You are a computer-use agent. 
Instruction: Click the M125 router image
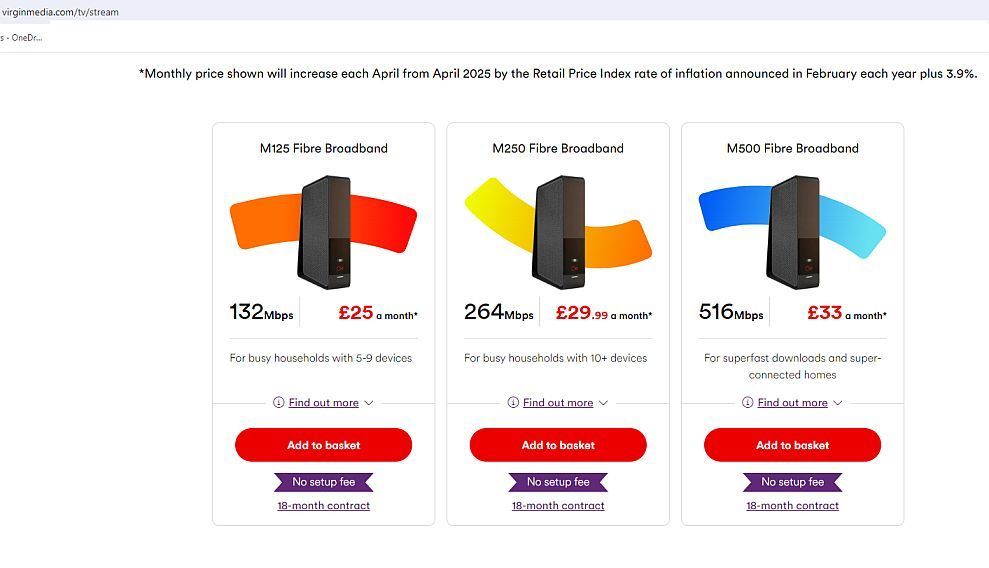[x=324, y=231]
